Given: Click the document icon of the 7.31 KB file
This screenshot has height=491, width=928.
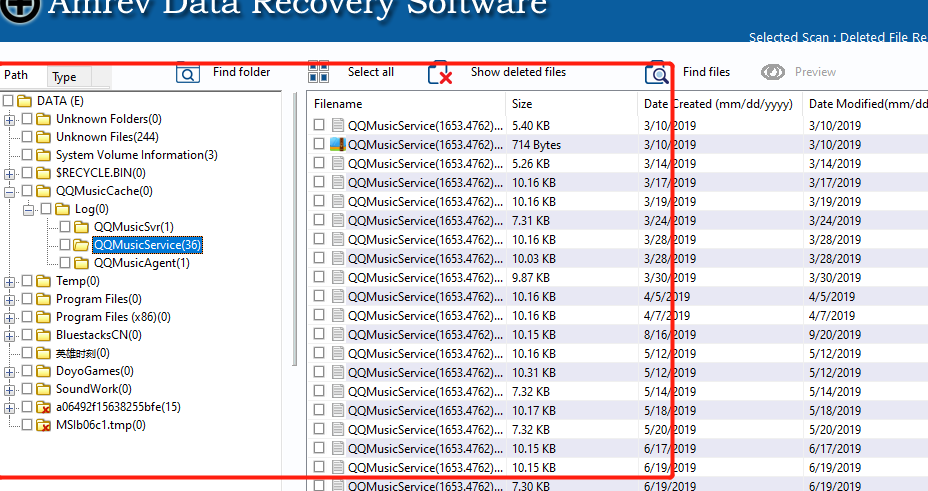Looking at the screenshot, I should (x=338, y=220).
